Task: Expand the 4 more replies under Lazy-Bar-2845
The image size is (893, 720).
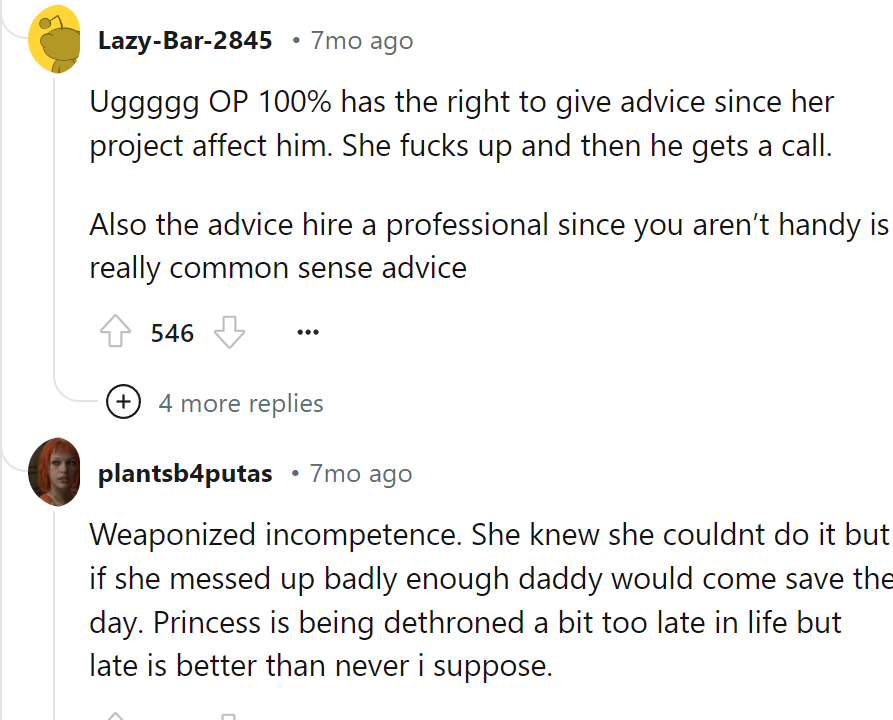Action: [x=242, y=402]
